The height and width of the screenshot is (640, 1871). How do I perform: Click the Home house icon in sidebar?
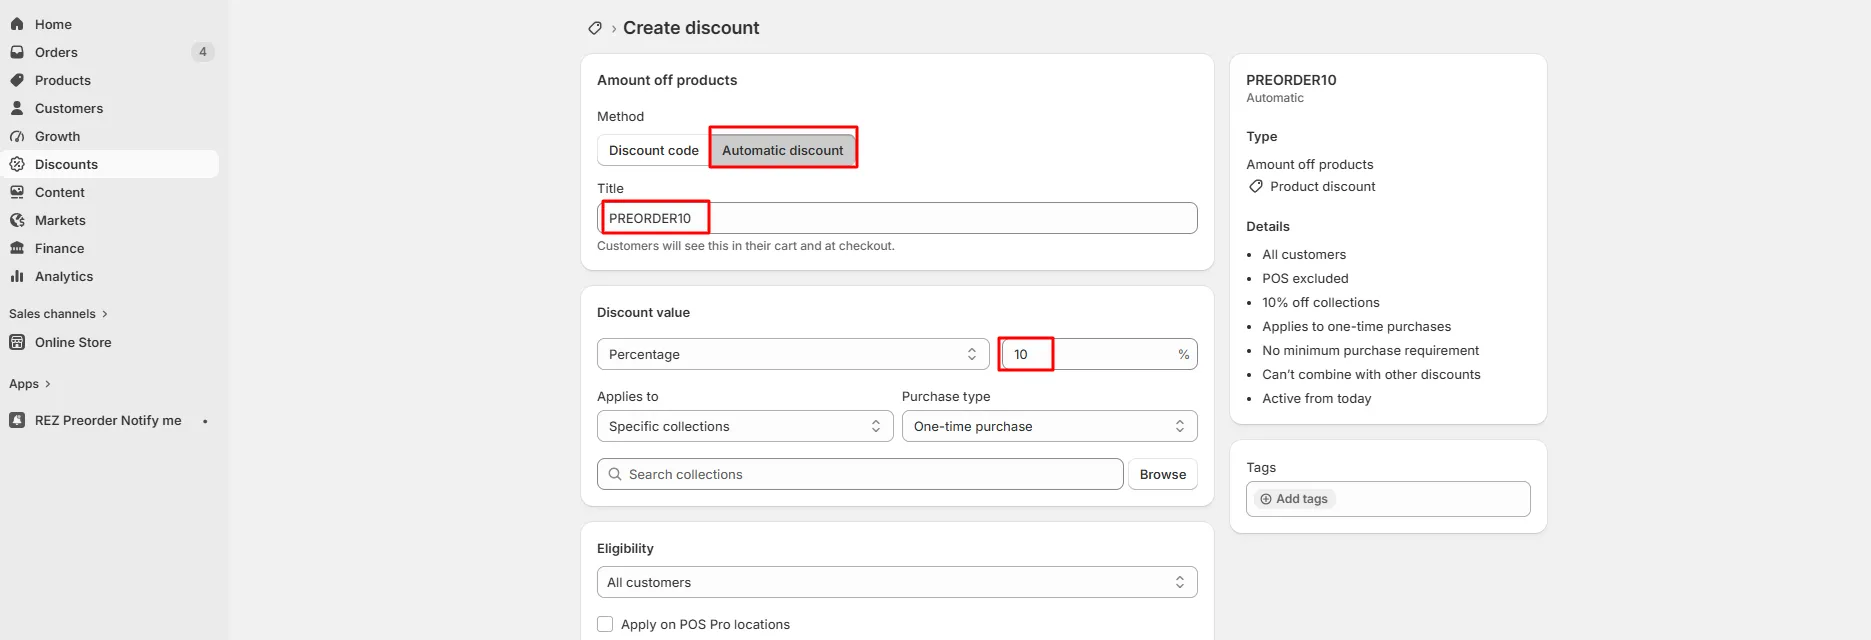coord(17,24)
